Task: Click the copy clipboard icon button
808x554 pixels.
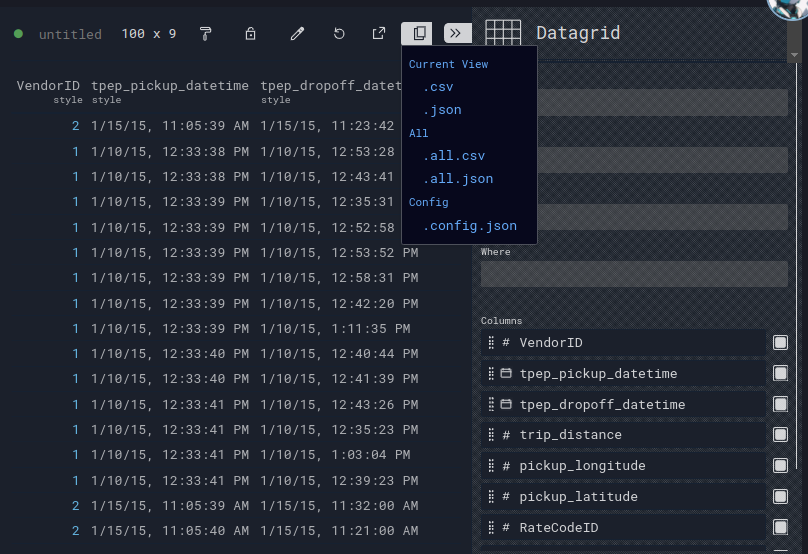Action: tap(417, 33)
